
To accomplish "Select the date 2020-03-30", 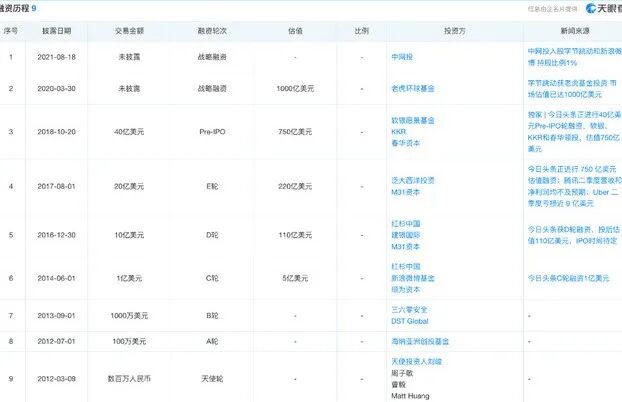I will (56, 88).
